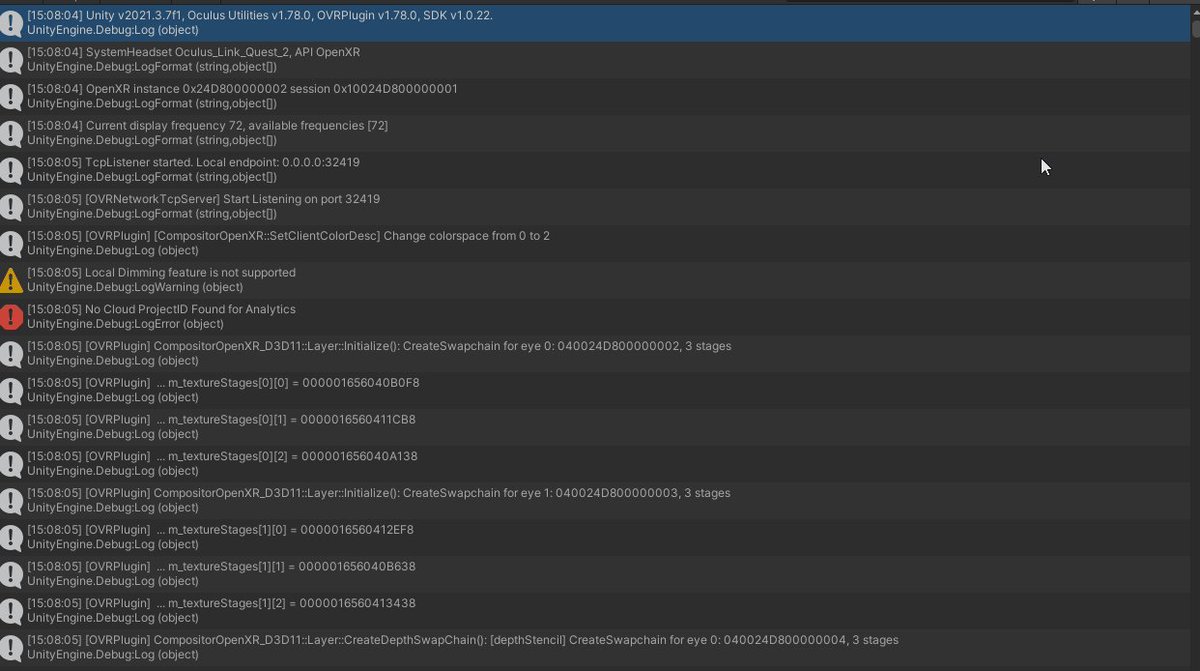Viewport: 1200px width, 671px height.
Task: Select the m_textureStages[1][1] log message
Action: click(593, 574)
